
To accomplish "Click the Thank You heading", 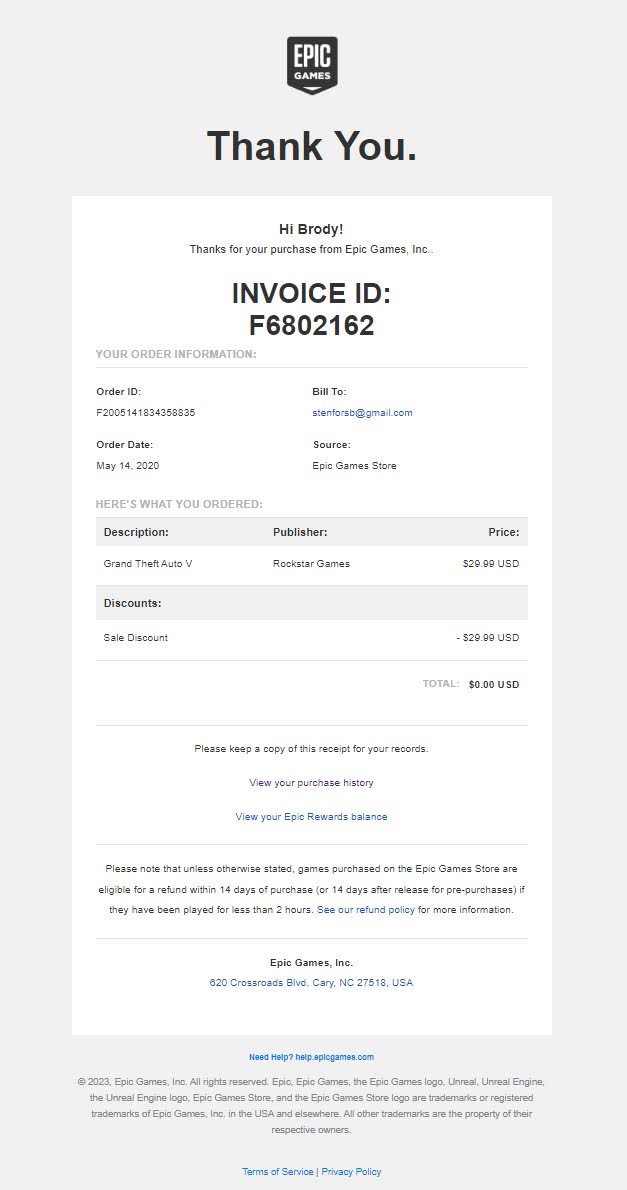I will click(x=312, y=146).
